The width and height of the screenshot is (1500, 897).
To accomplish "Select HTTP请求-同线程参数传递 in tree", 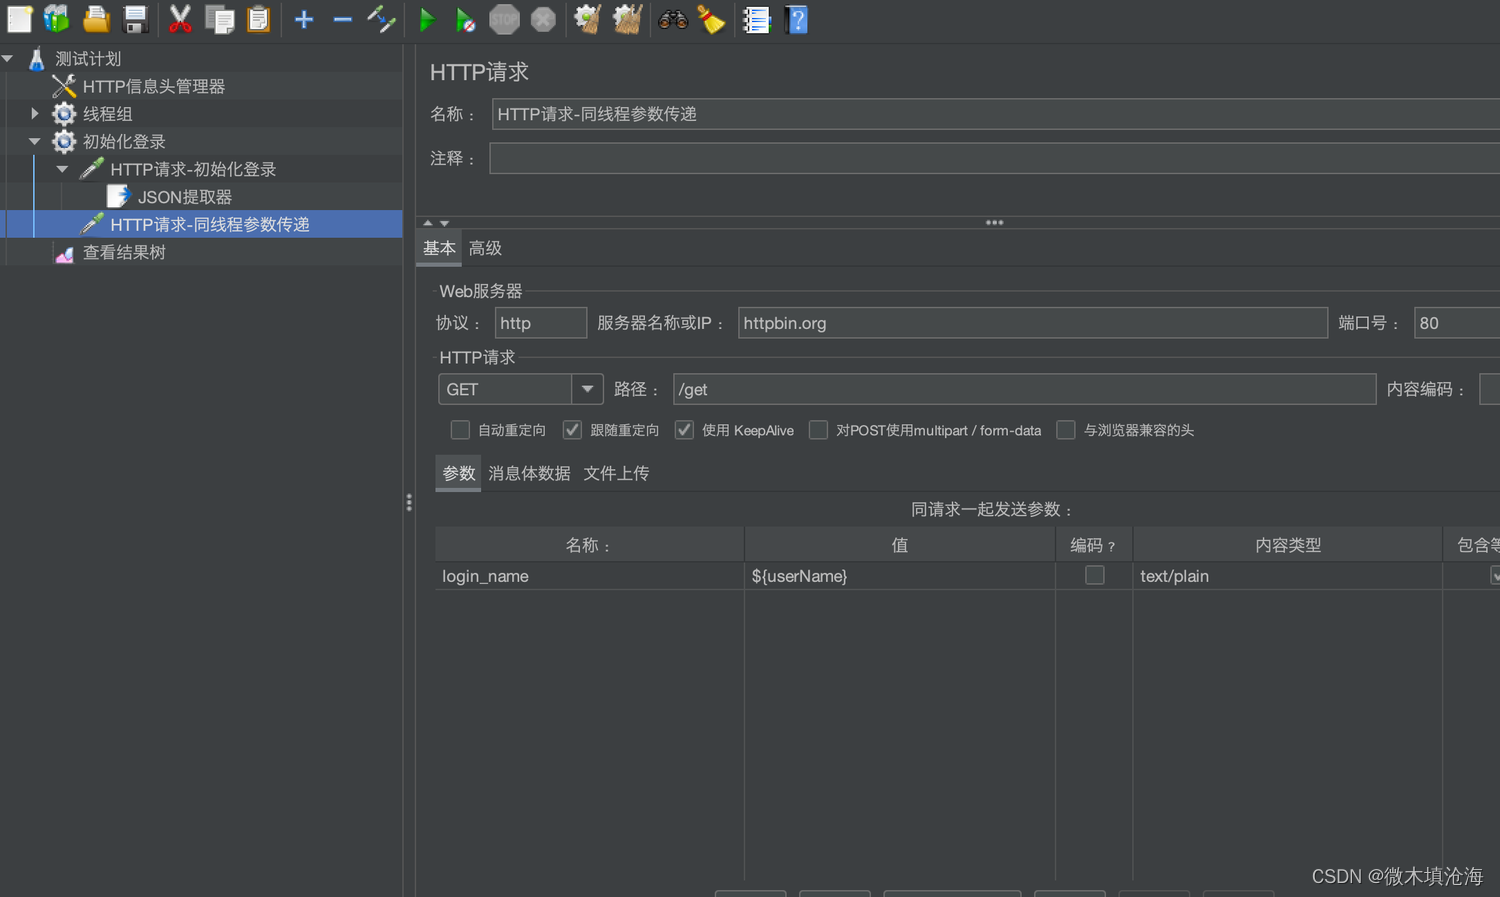I will pyautogui.click(x=210, y=225).
